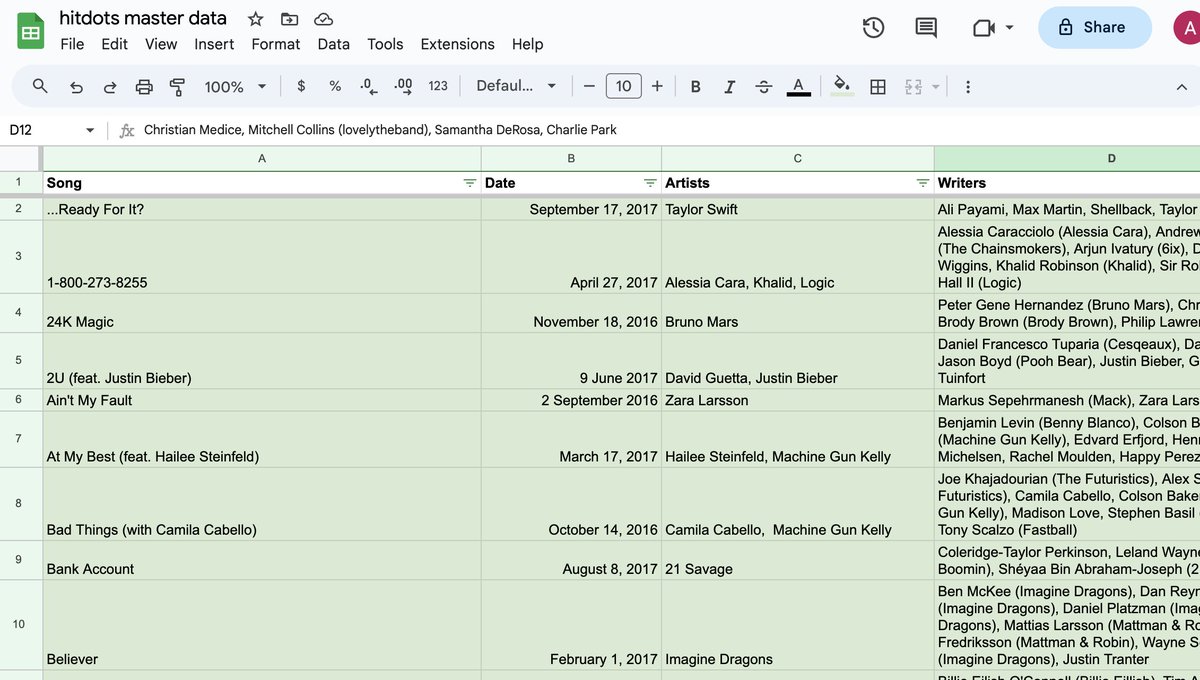Open the Insert menu
This screenshot has width=1200, height=680.
point(214,44)
